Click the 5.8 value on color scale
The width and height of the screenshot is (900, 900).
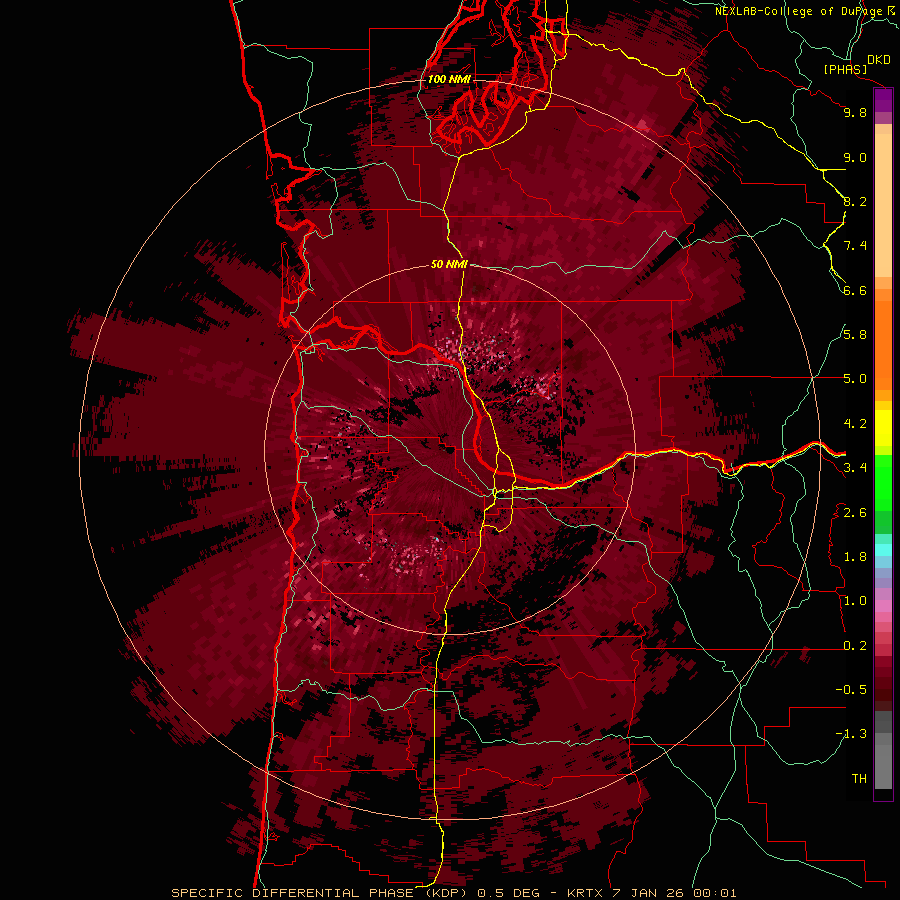click(855, 335)
